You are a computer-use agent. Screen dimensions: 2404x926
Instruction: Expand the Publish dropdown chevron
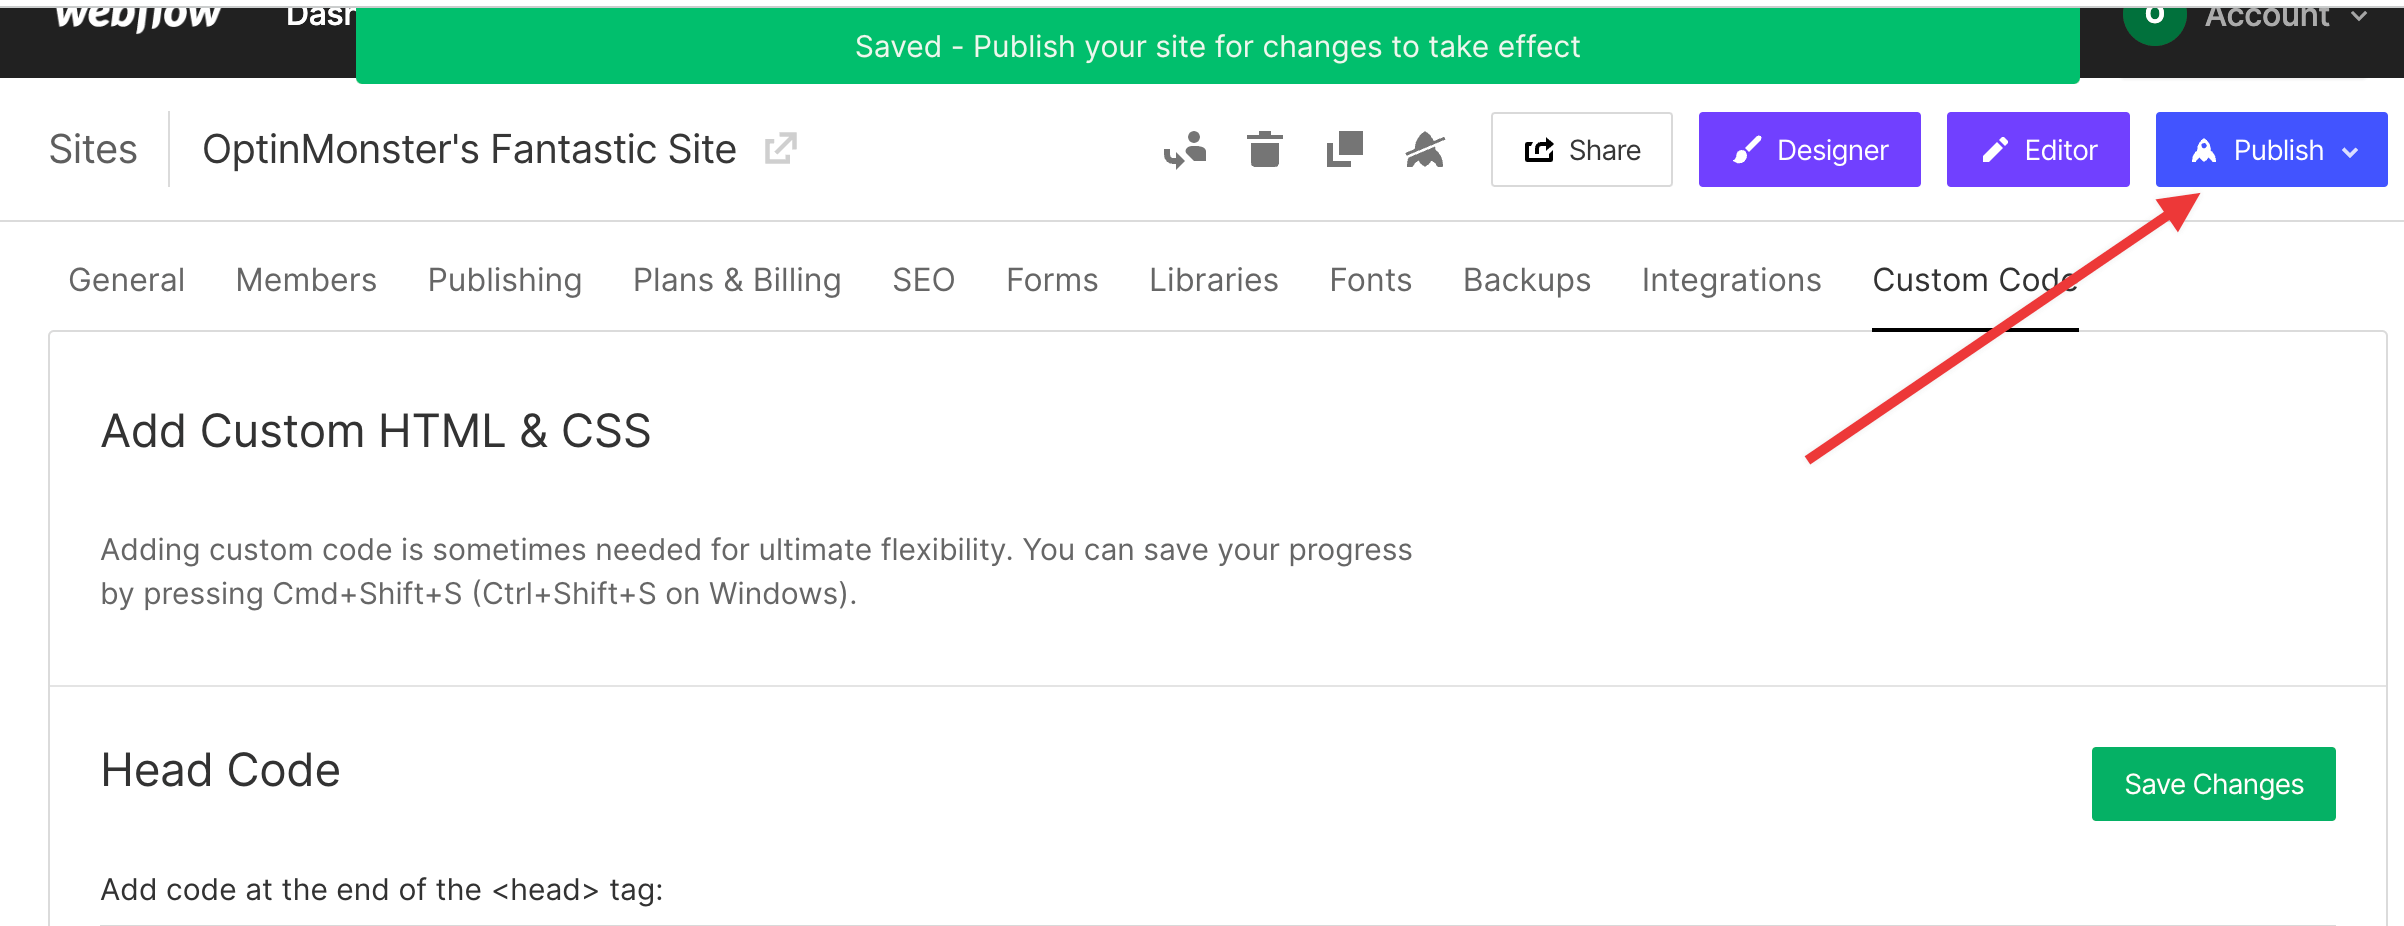point(2351,150)
